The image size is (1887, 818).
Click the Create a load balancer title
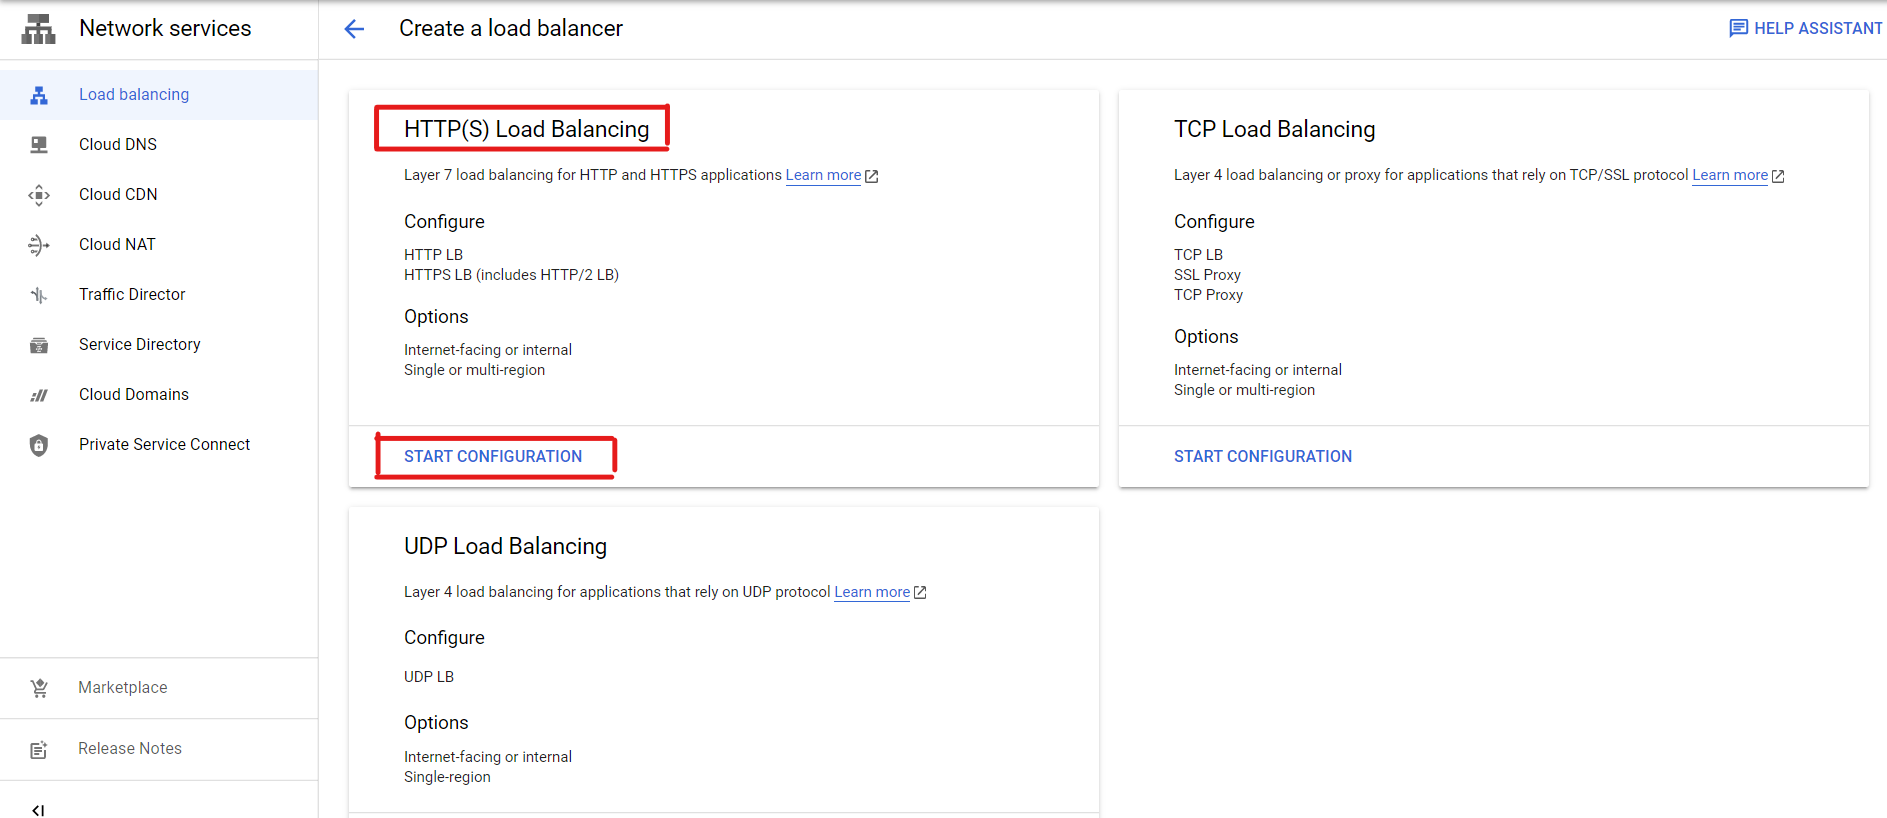511,28
